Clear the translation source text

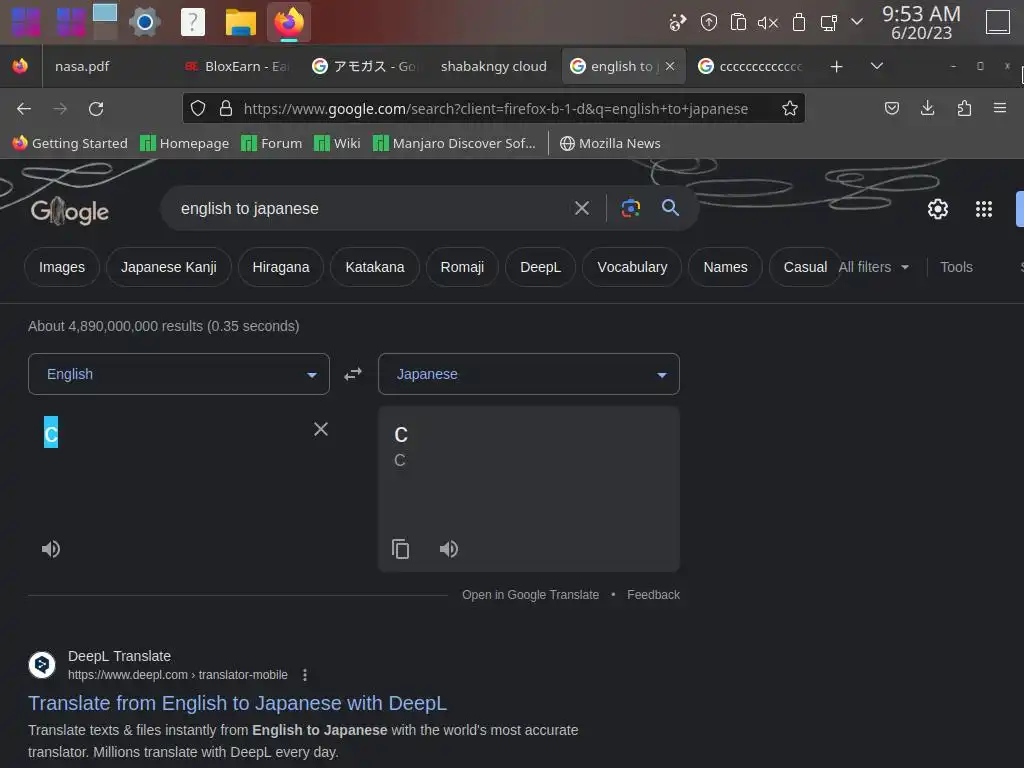click(321, 429)
